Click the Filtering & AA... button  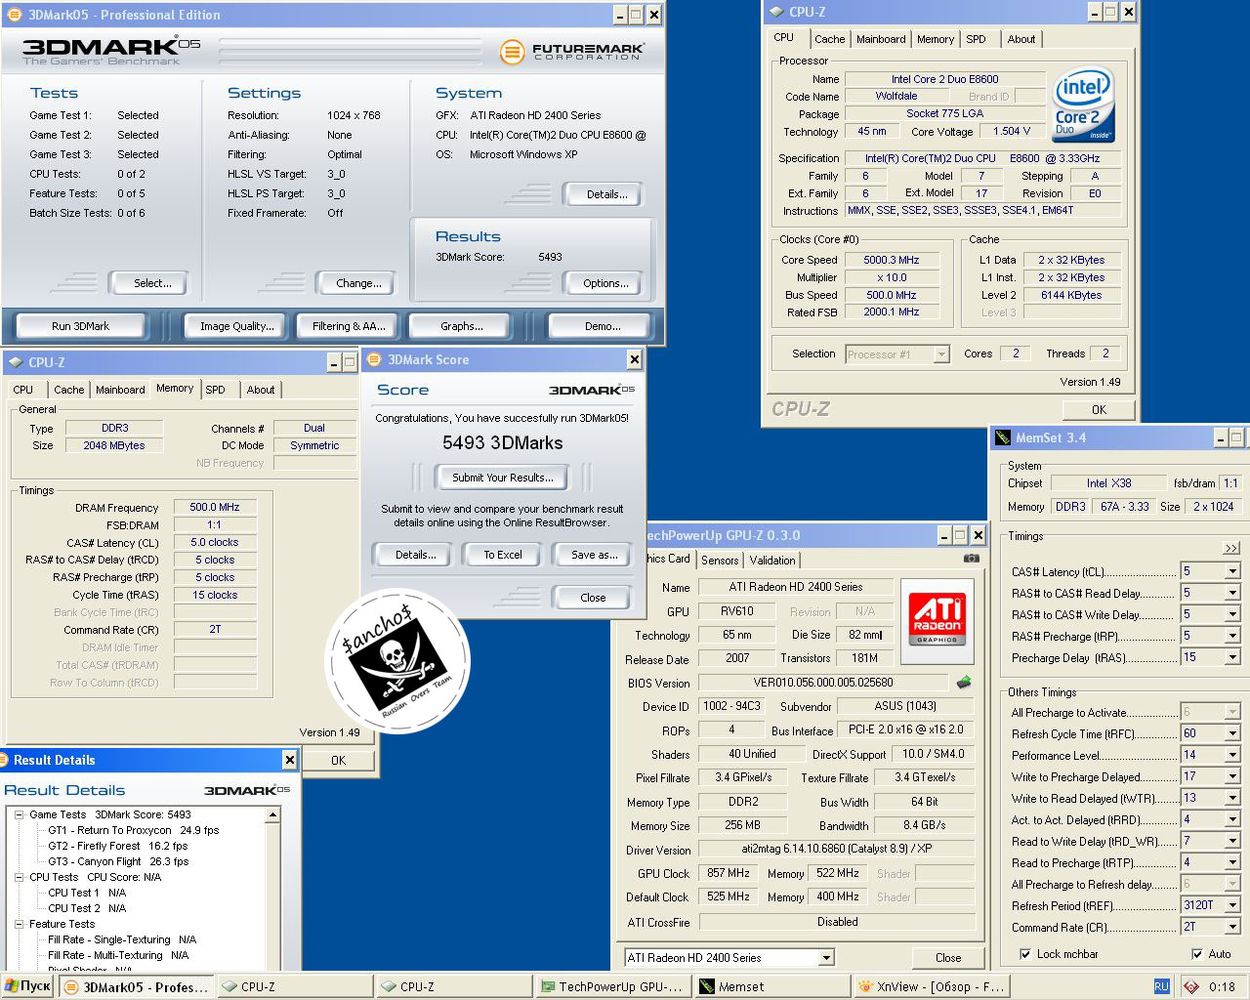pyautogui.click(x=348, y=326)
